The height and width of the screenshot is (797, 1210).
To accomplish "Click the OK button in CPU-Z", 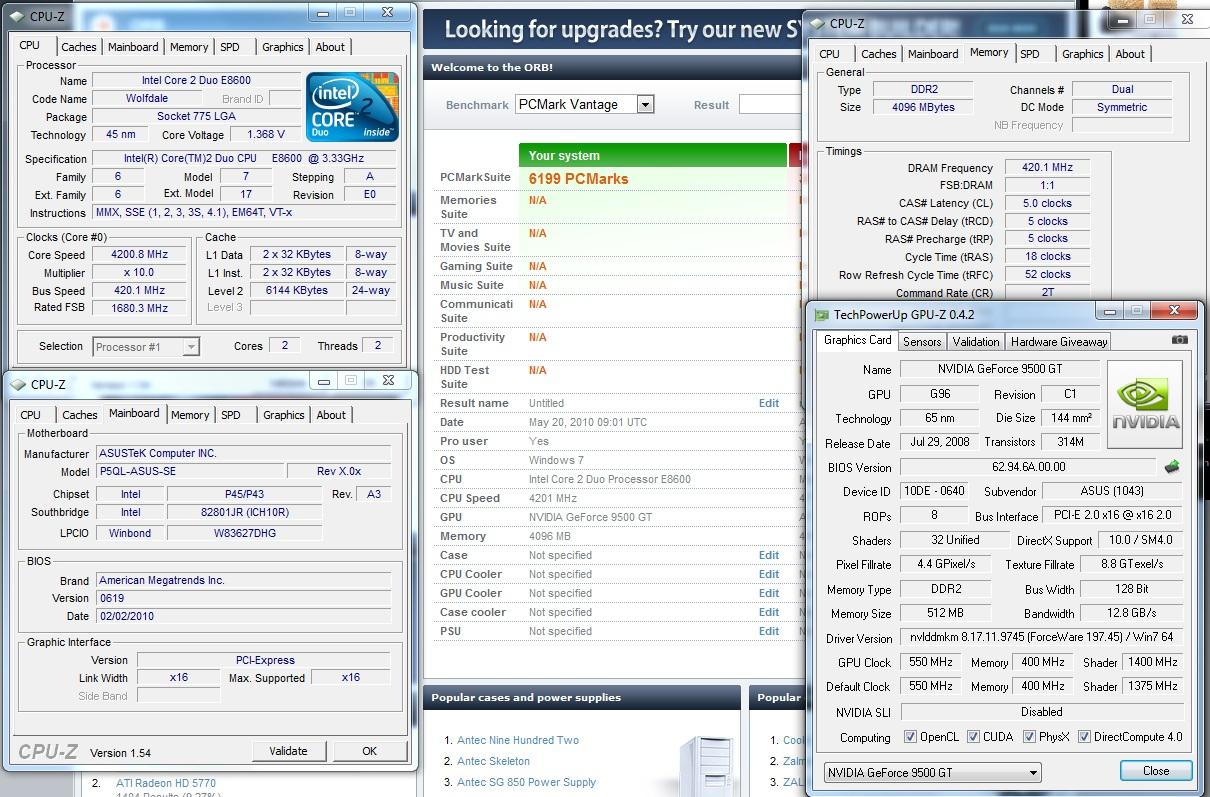I will click(369, 751).
